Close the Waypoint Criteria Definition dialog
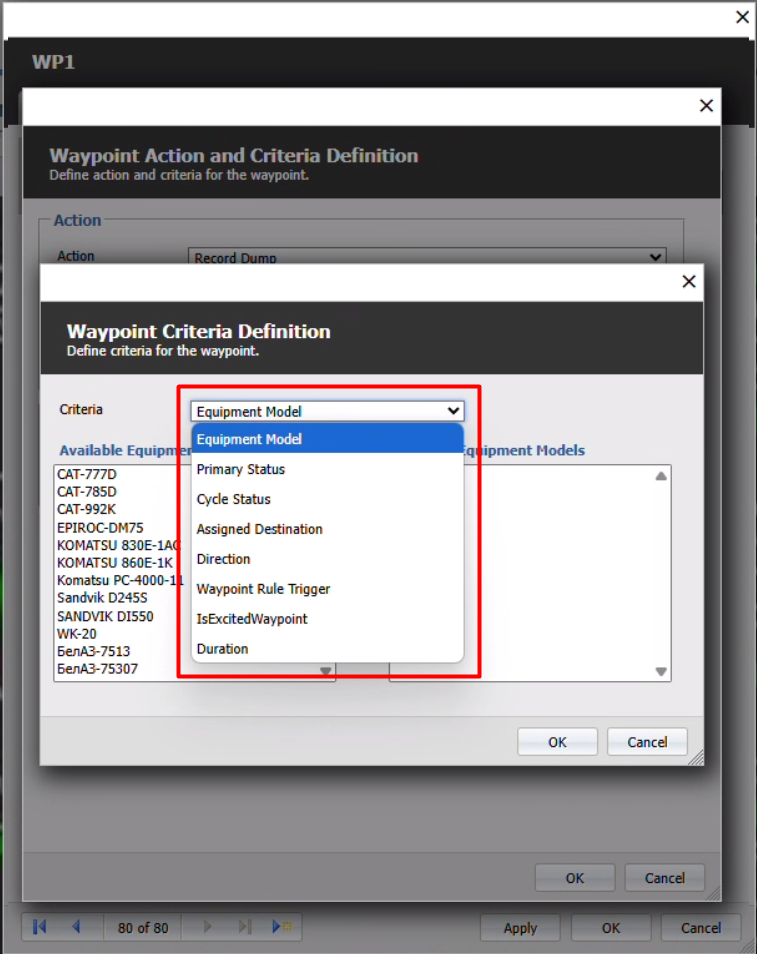 [x=688, y=282]
